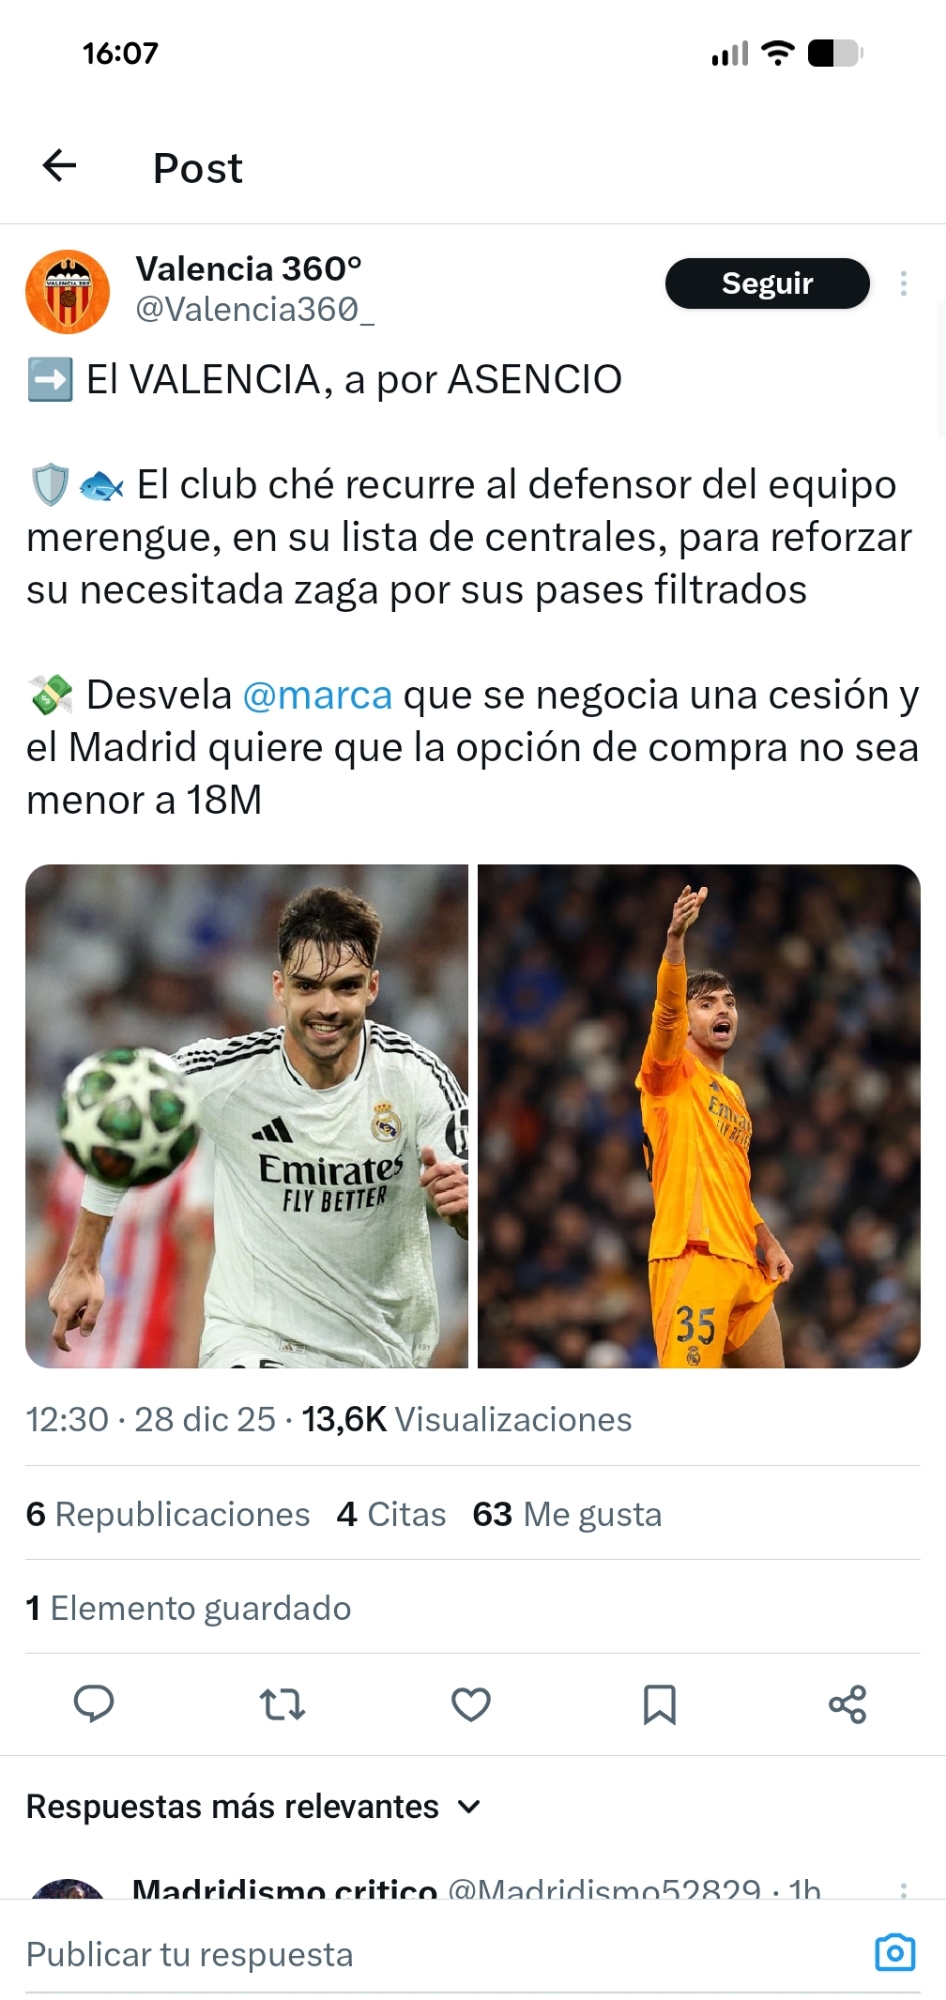
Task: Tap the repost arrows icon
Action: point(282,1704)
